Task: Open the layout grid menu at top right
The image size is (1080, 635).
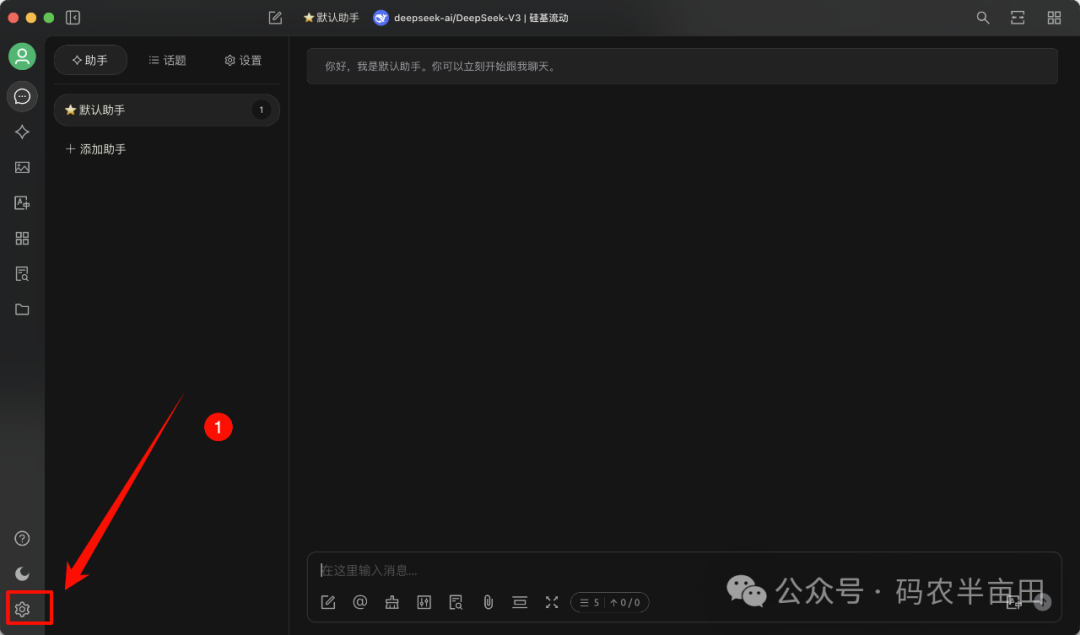Action: click(x=1054, y=17)
